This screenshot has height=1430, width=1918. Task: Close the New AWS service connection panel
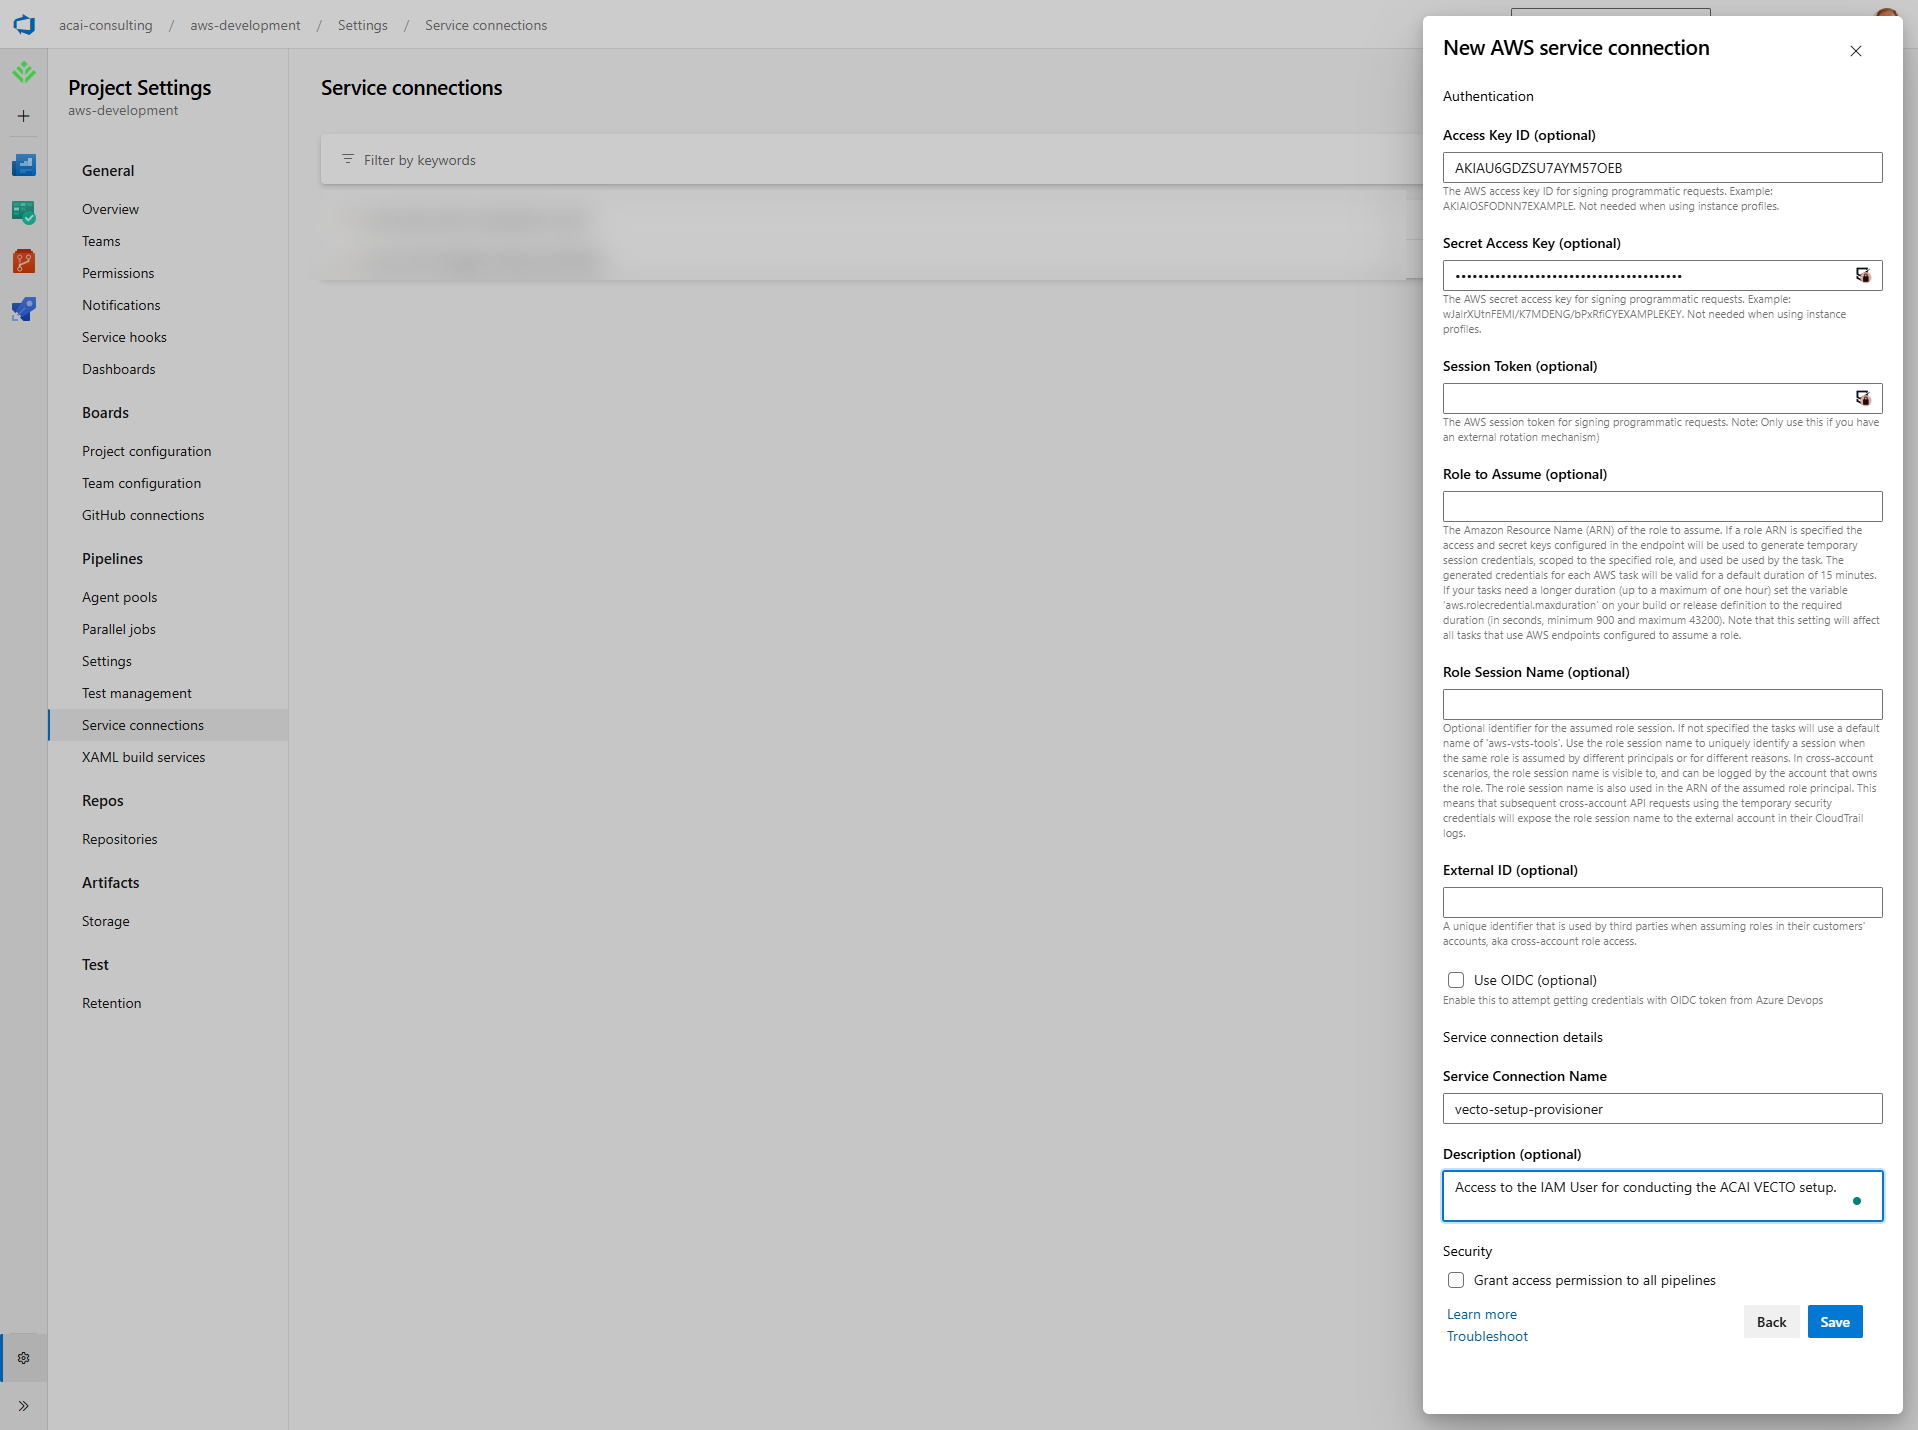(x=1856, y=51)
